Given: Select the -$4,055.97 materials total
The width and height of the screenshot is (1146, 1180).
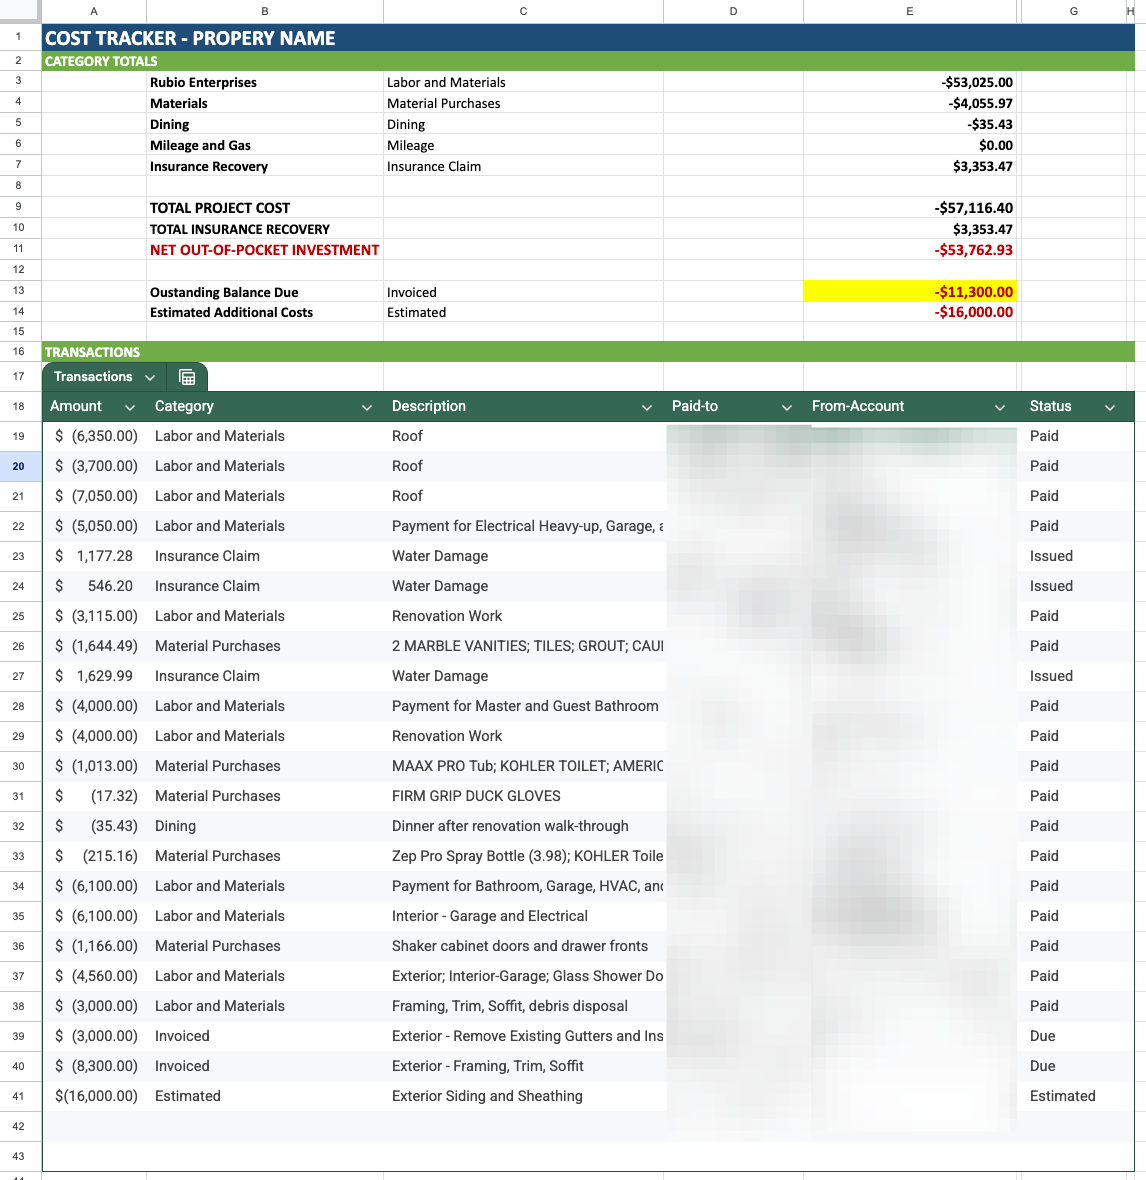Looking at the screenshot, I should pos(910,103).
